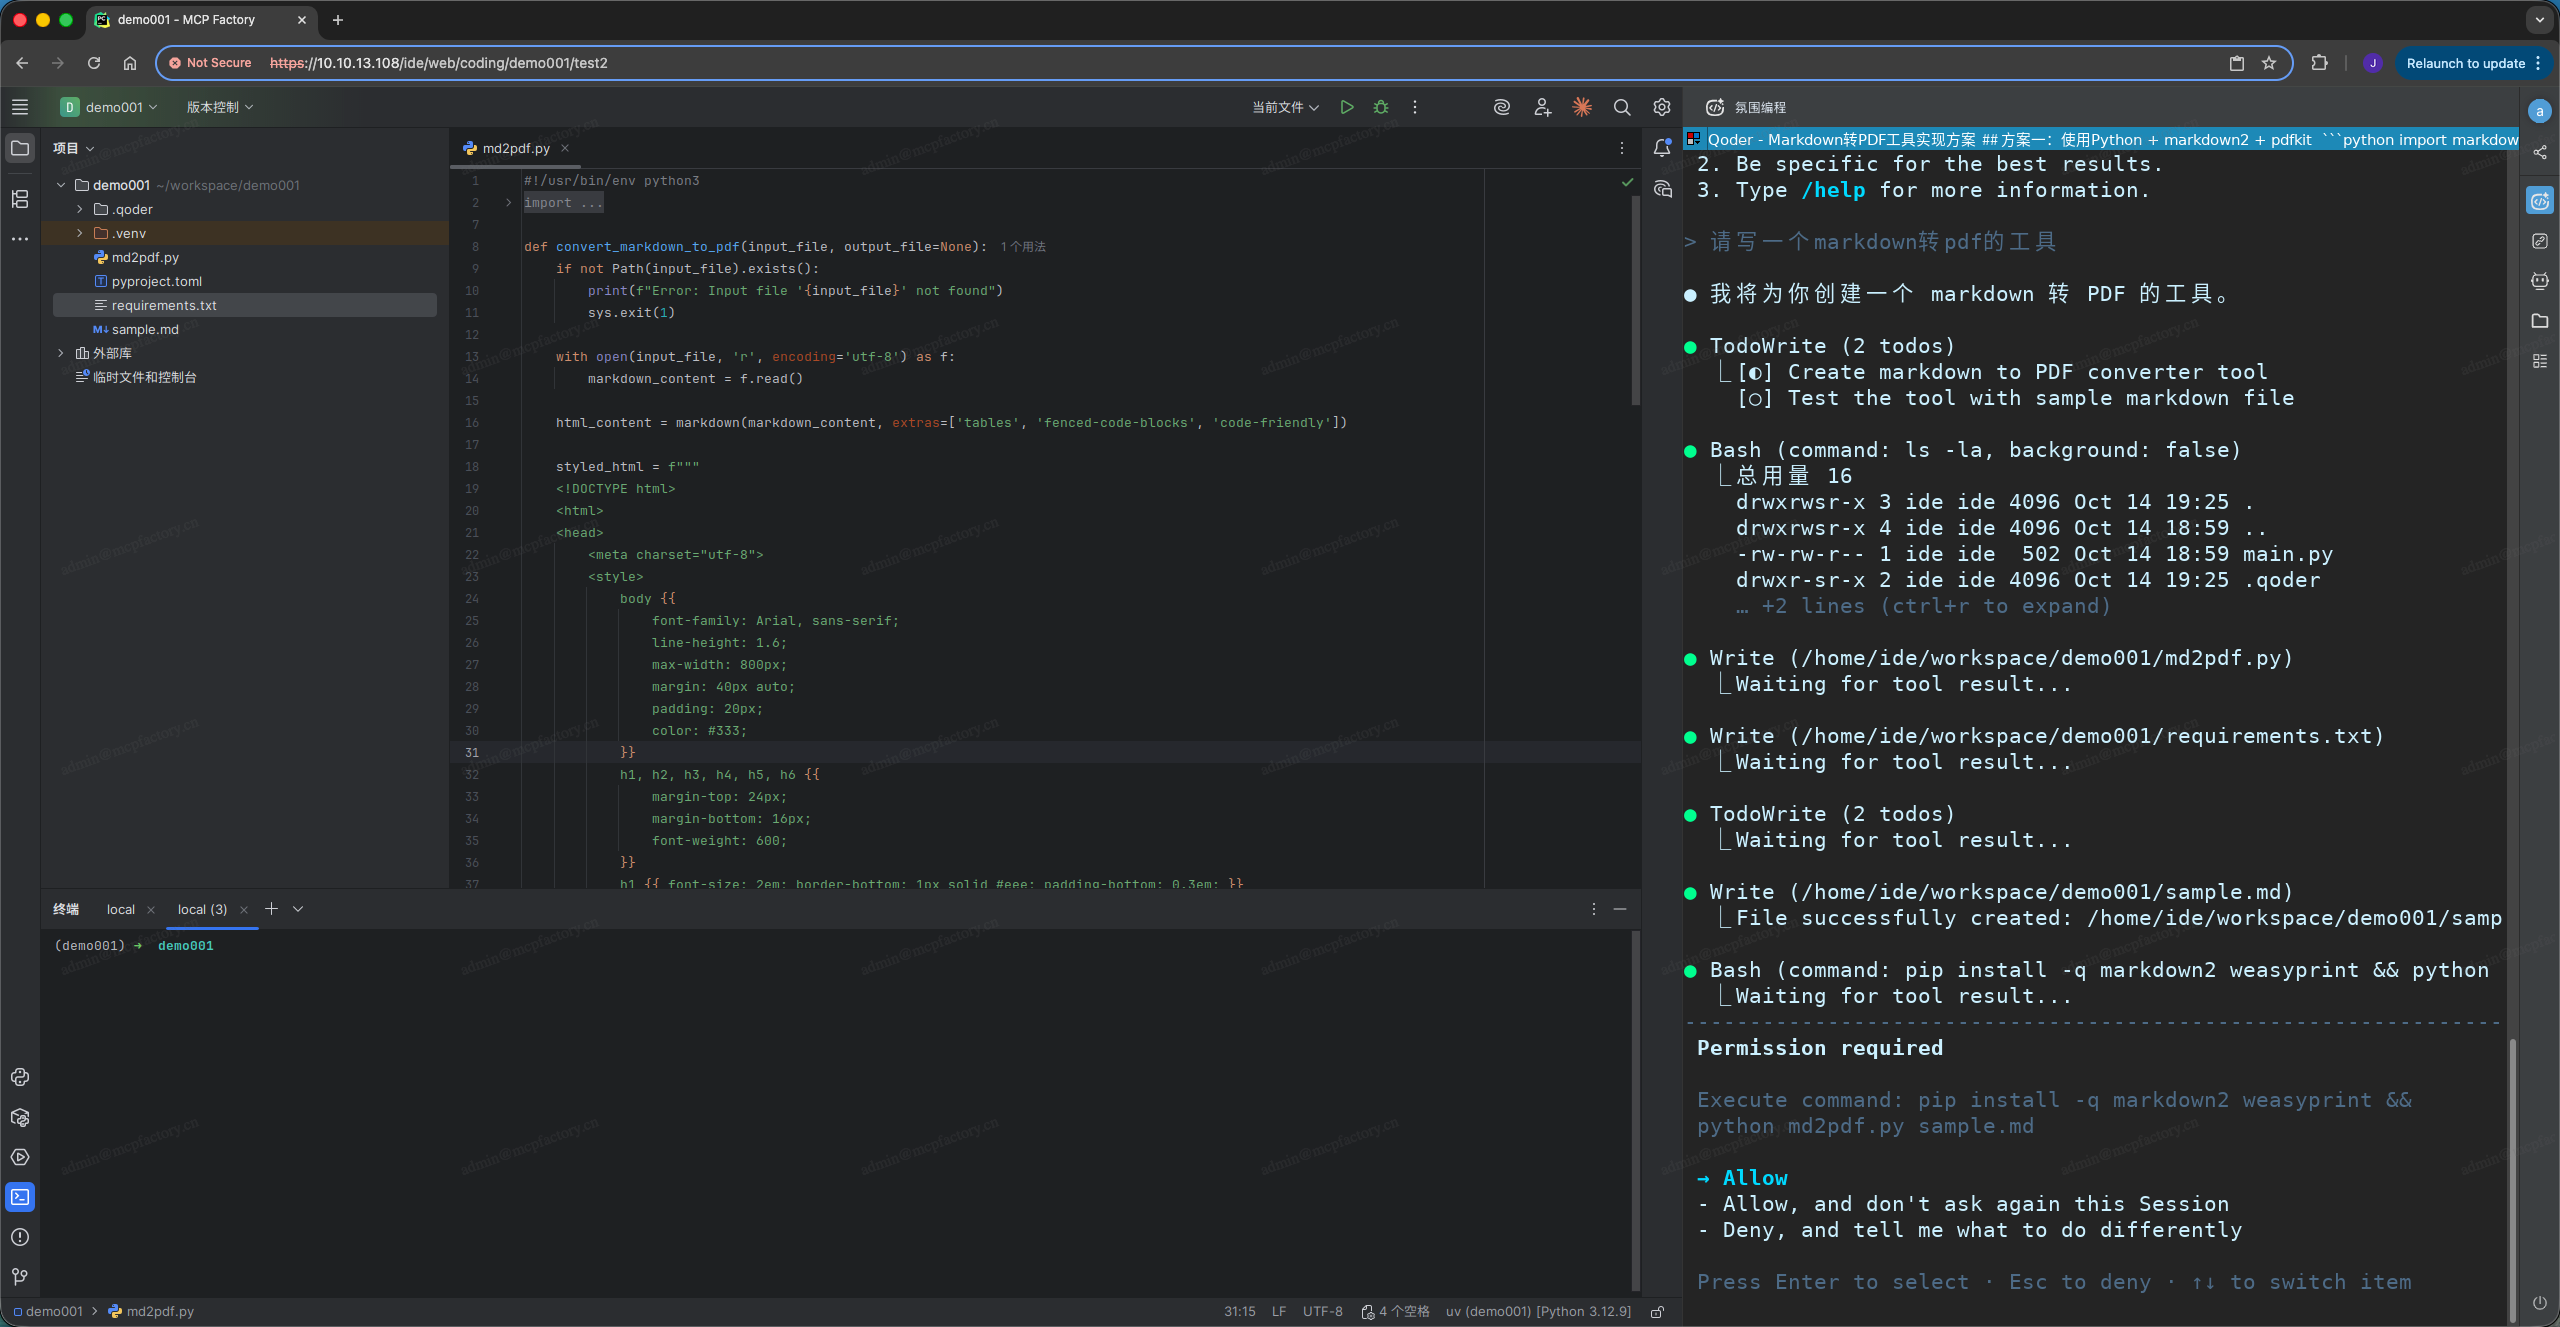Click the browser address bar URL
Screen dimensions: 2560x1327
[x=438, y=63]
